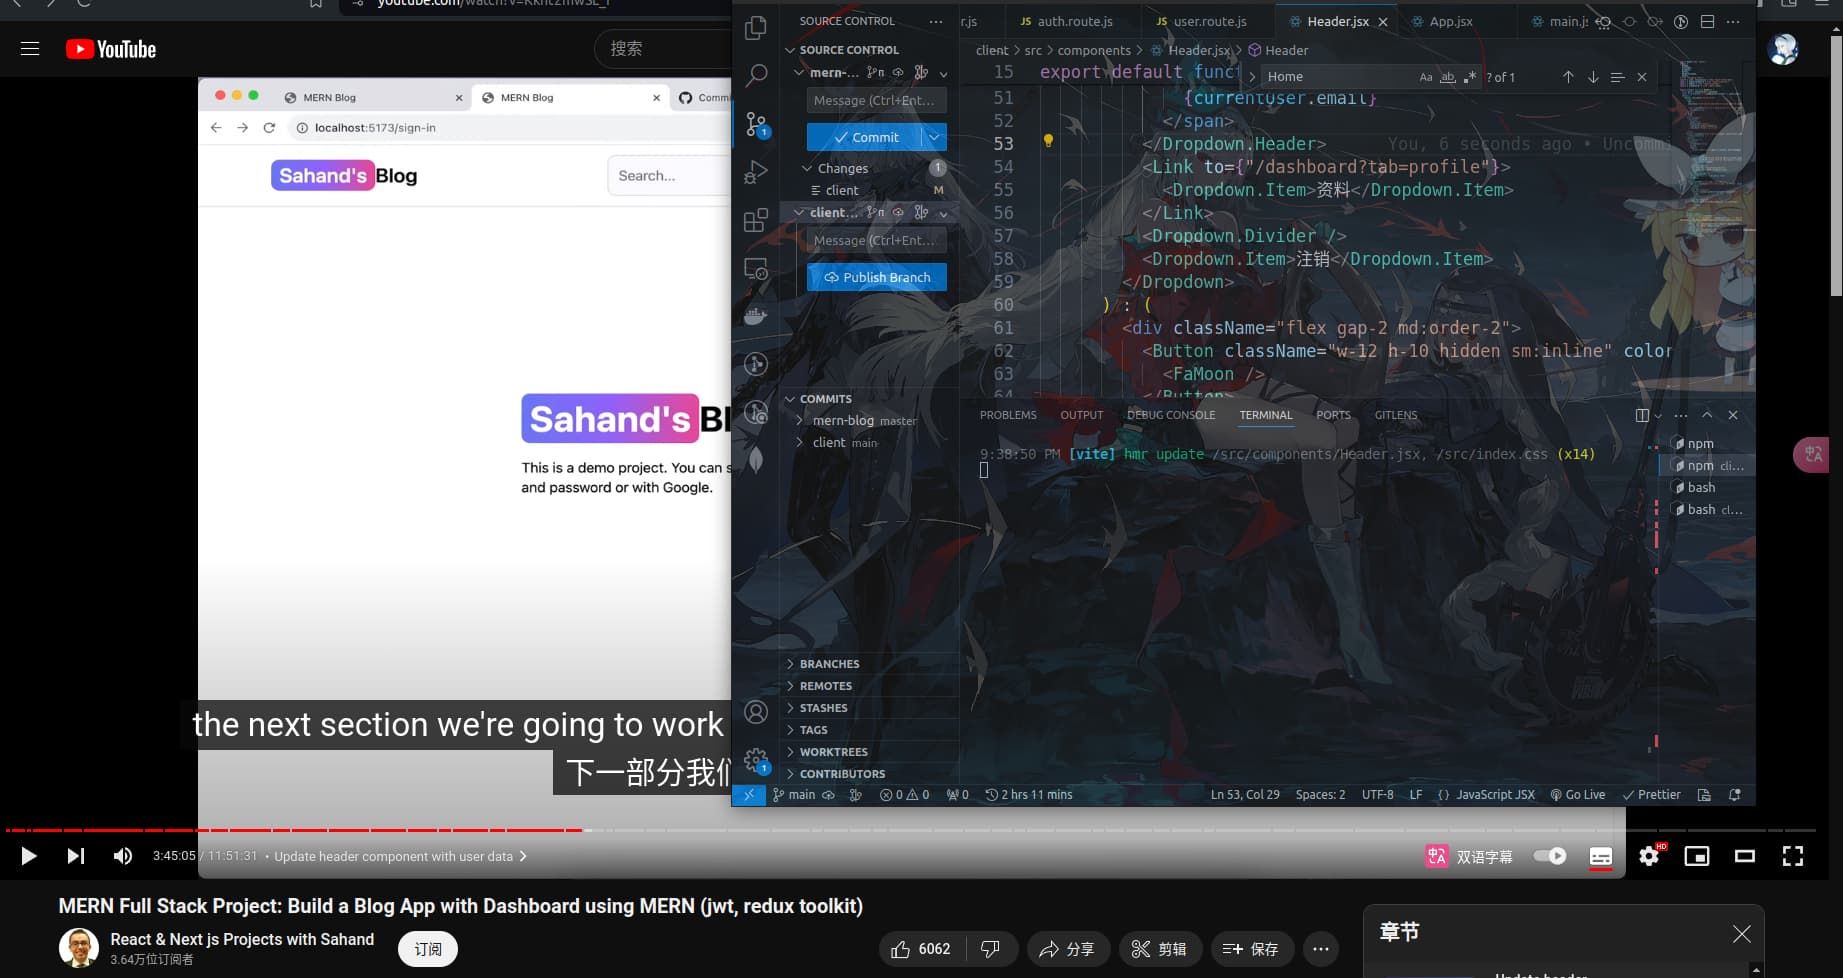Click Go Live in the status bar
The height and width of the screenshot is (978, 1843).
1578,795
